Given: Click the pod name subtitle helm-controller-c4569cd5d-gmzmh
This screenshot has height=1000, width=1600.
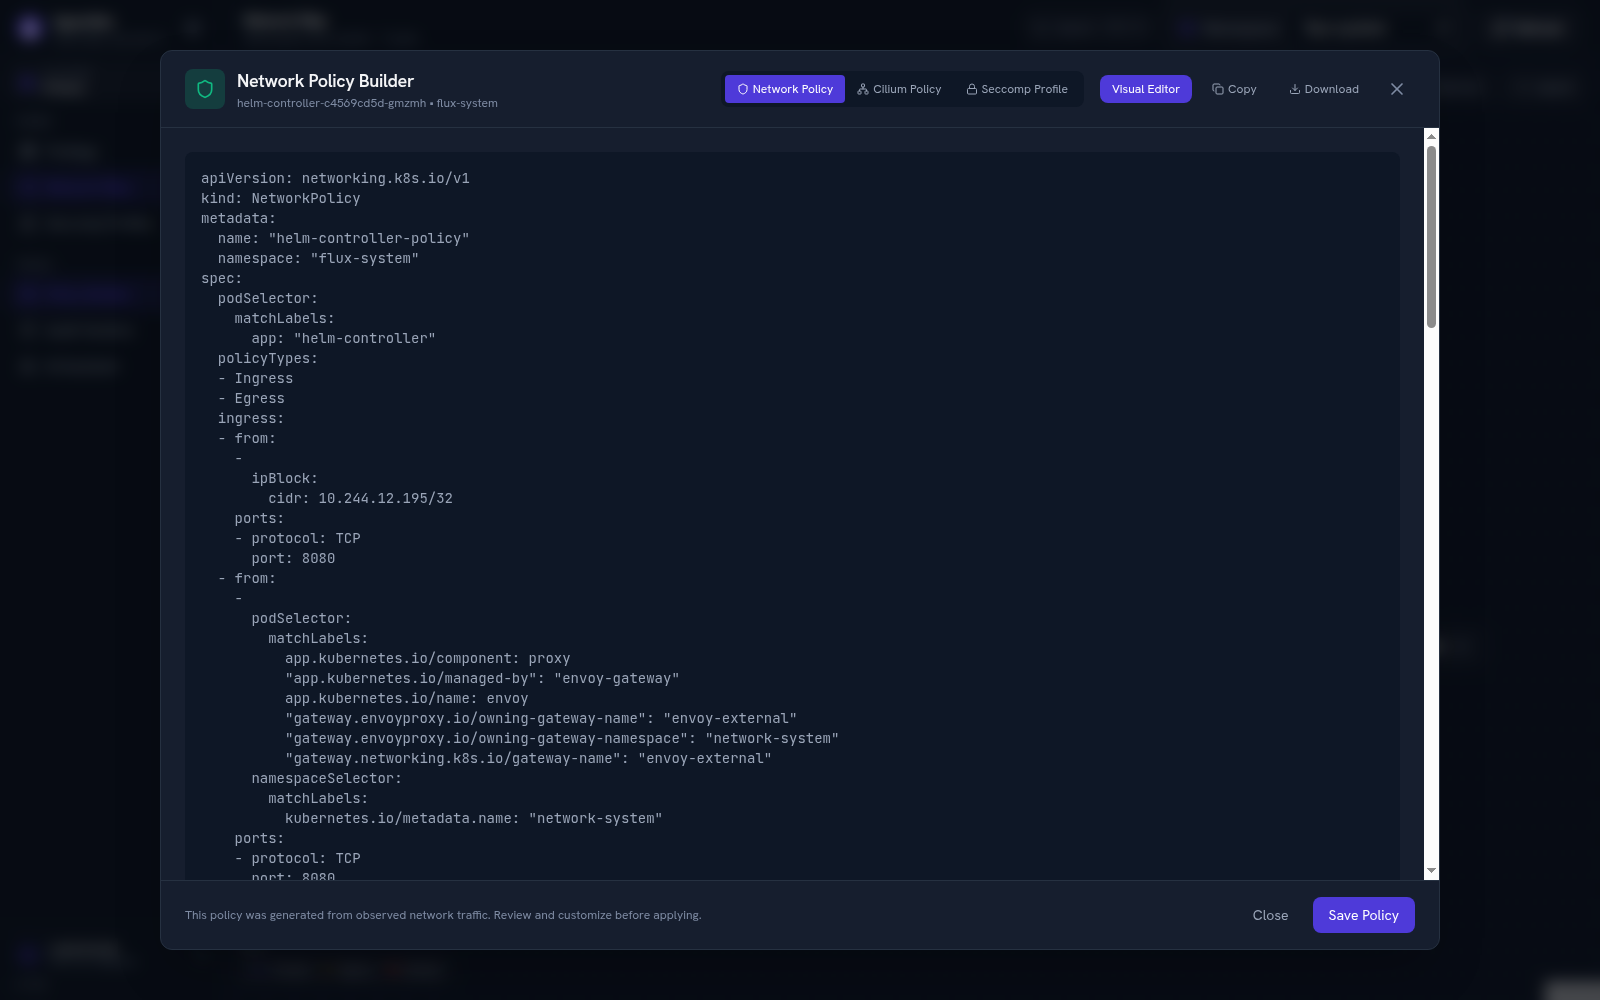Looking at the screenshot, I should [331, 103].
